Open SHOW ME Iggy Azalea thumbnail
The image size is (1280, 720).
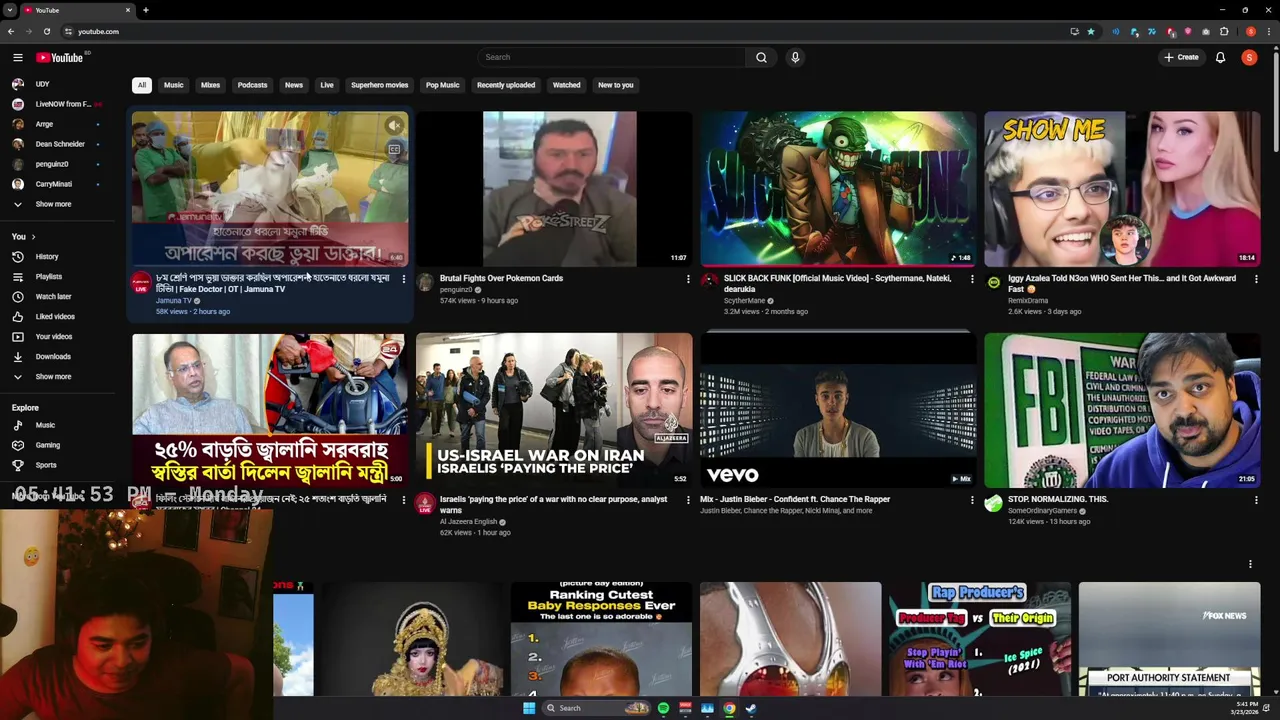click(1122, 189)
